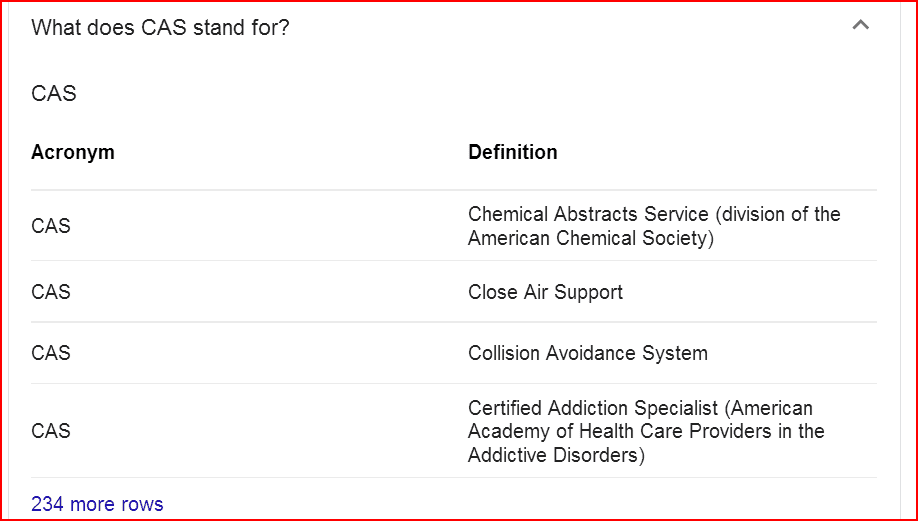The height and width of the screenshot is (521, 918).
Task: Select the Close Air Support definition
Action: click(x=545, y=292)
